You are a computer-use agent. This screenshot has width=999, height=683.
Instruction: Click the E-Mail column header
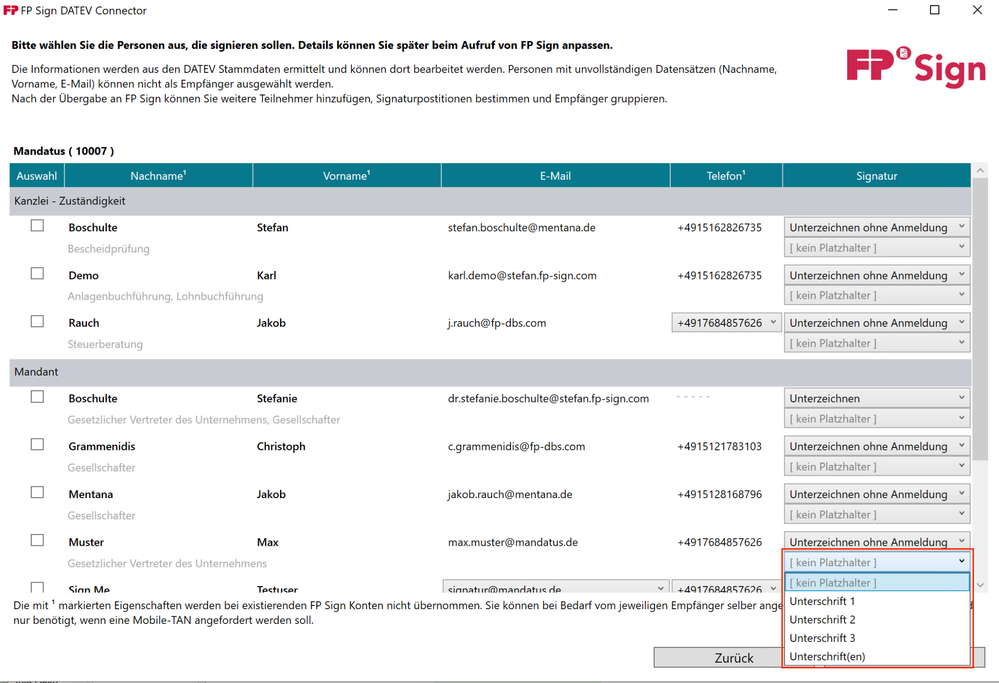coord(556,176)
